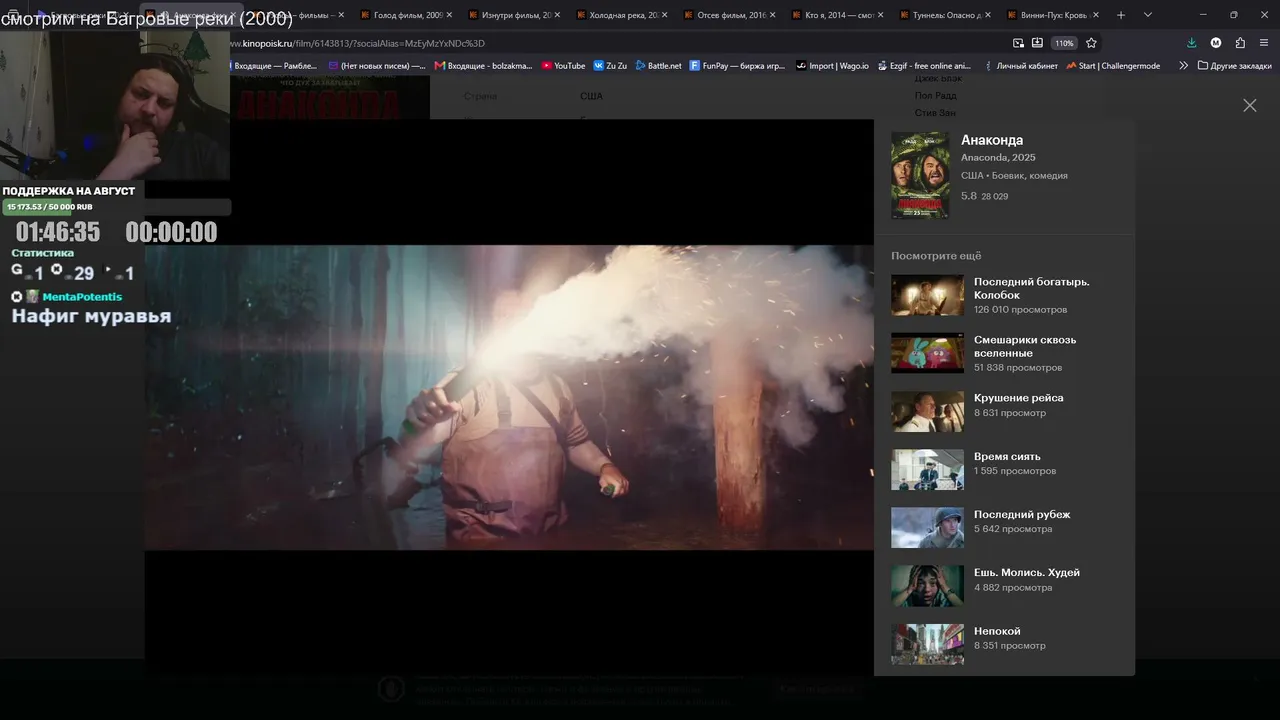
Task: Open the profile avatar with letter M
Action: [1216, 43]
